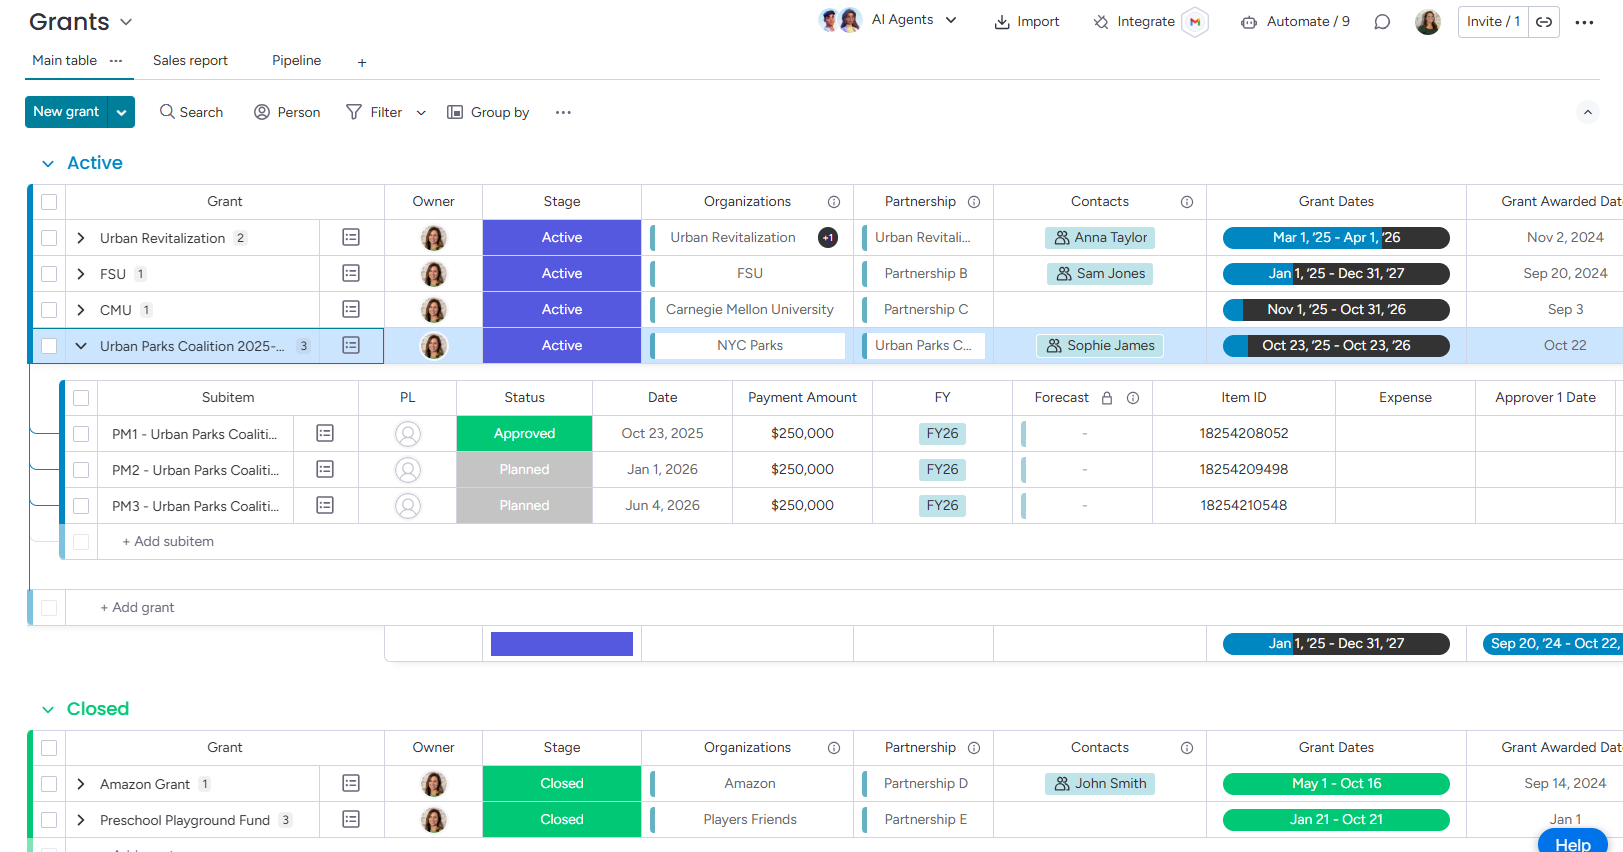Click the copy link icon beside Invite
The image size is (1623, 852).
(1544, 22)
